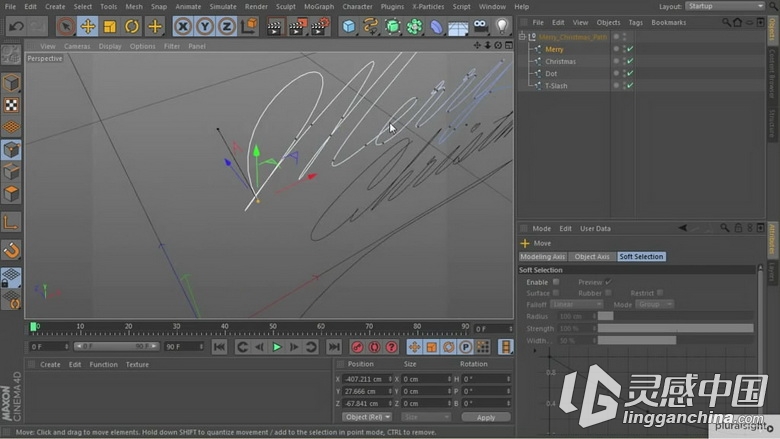
Task: Toggle the Surface checkbox
Action: pos(556,293)
